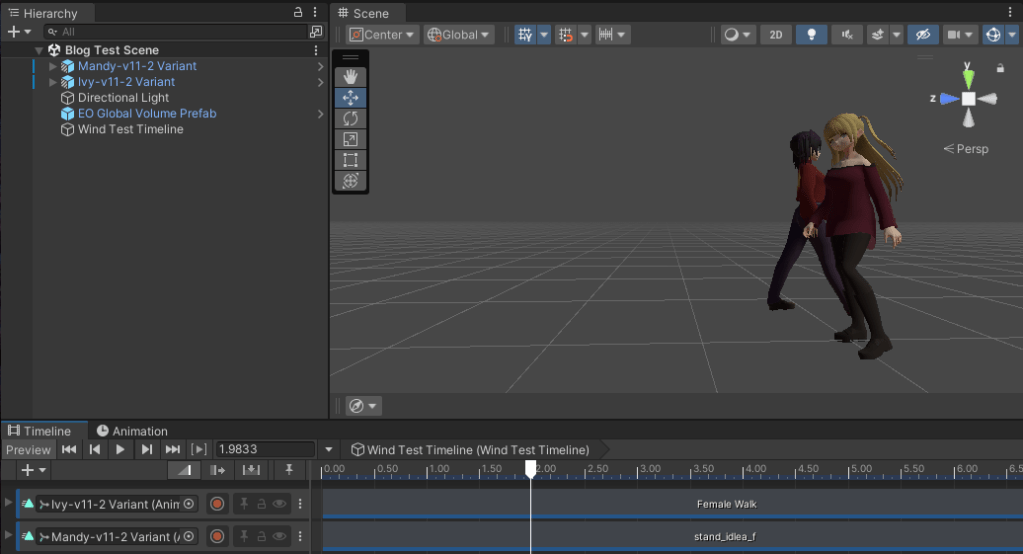Click the timeline marker pin icon
Image resolution: width=1023 pixels, height=554 pixels.
pos(288,470)
